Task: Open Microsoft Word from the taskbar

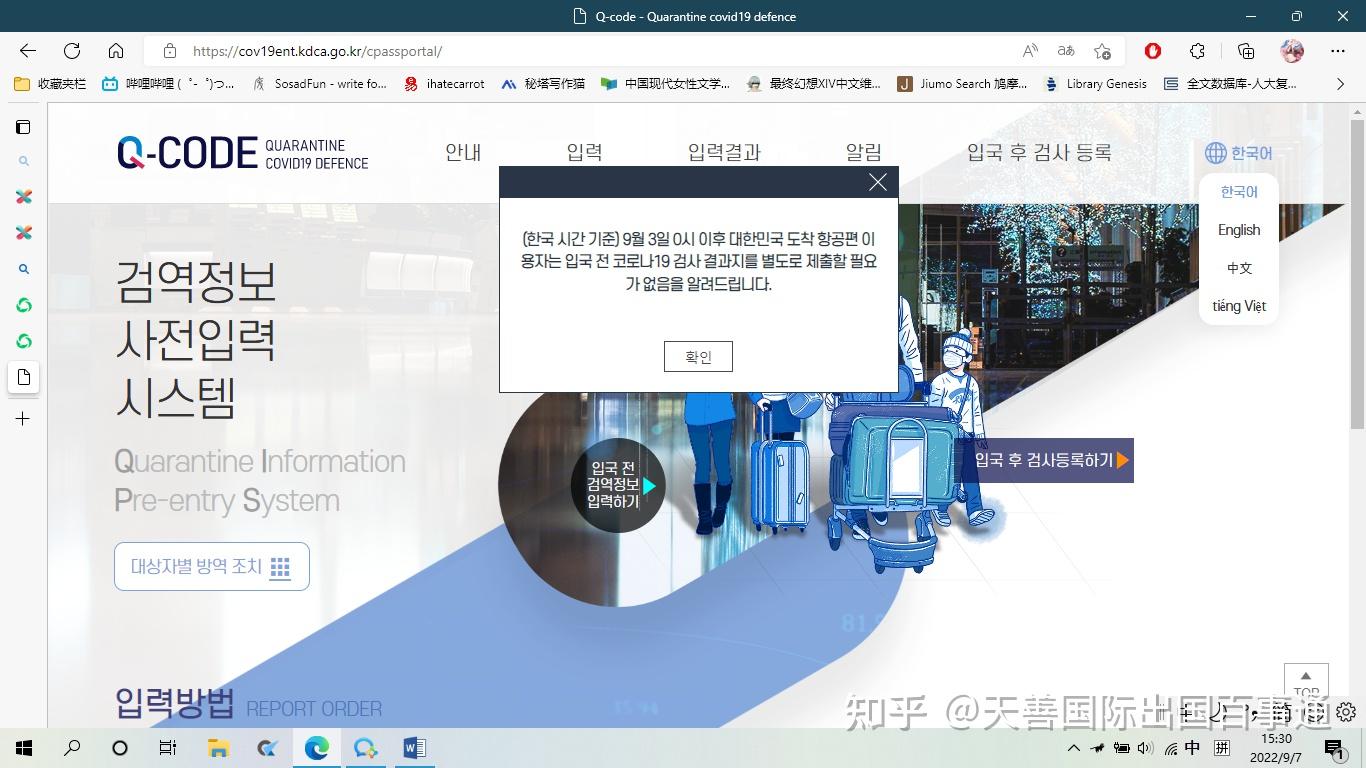Action: coord(414,748)
